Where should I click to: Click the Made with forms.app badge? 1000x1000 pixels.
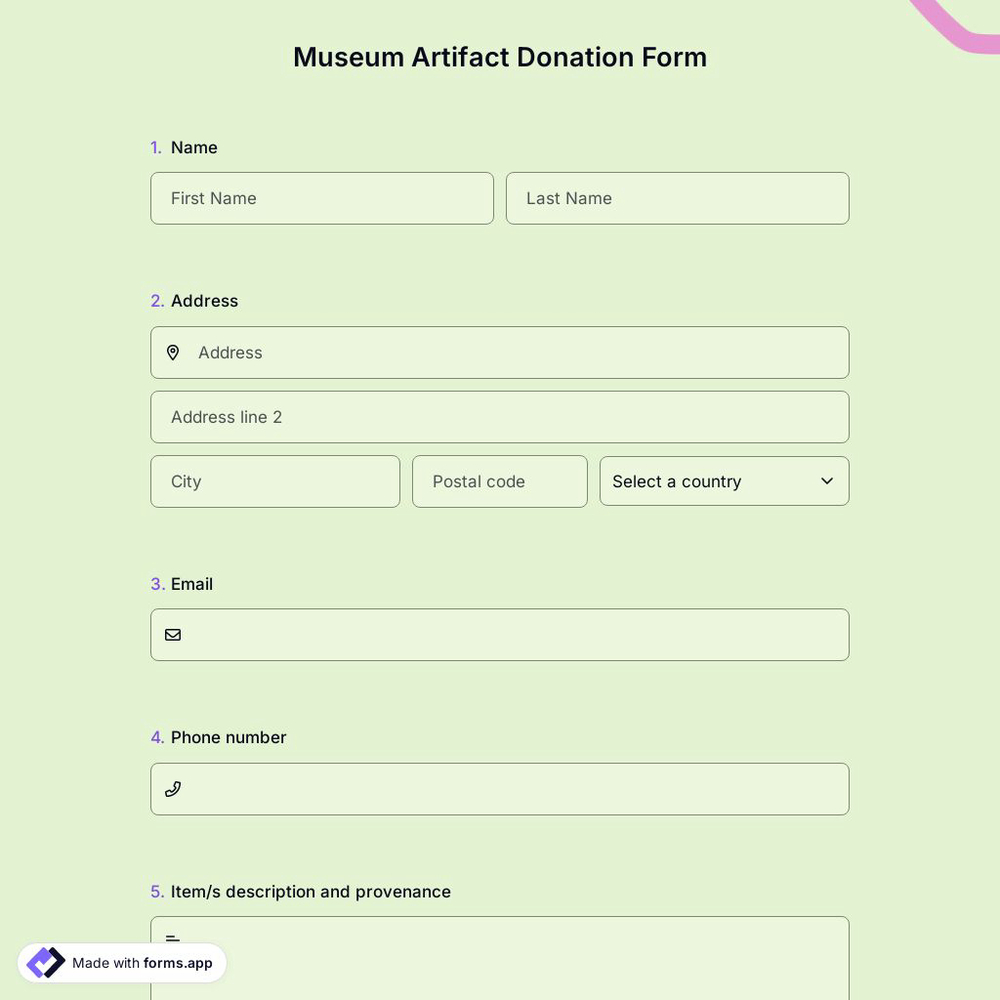[x=122, y=962]
